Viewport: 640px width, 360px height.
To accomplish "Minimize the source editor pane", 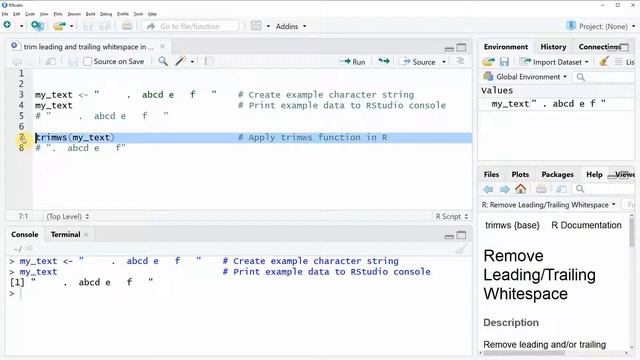I will pyautogui.click(x=449, y=48).
